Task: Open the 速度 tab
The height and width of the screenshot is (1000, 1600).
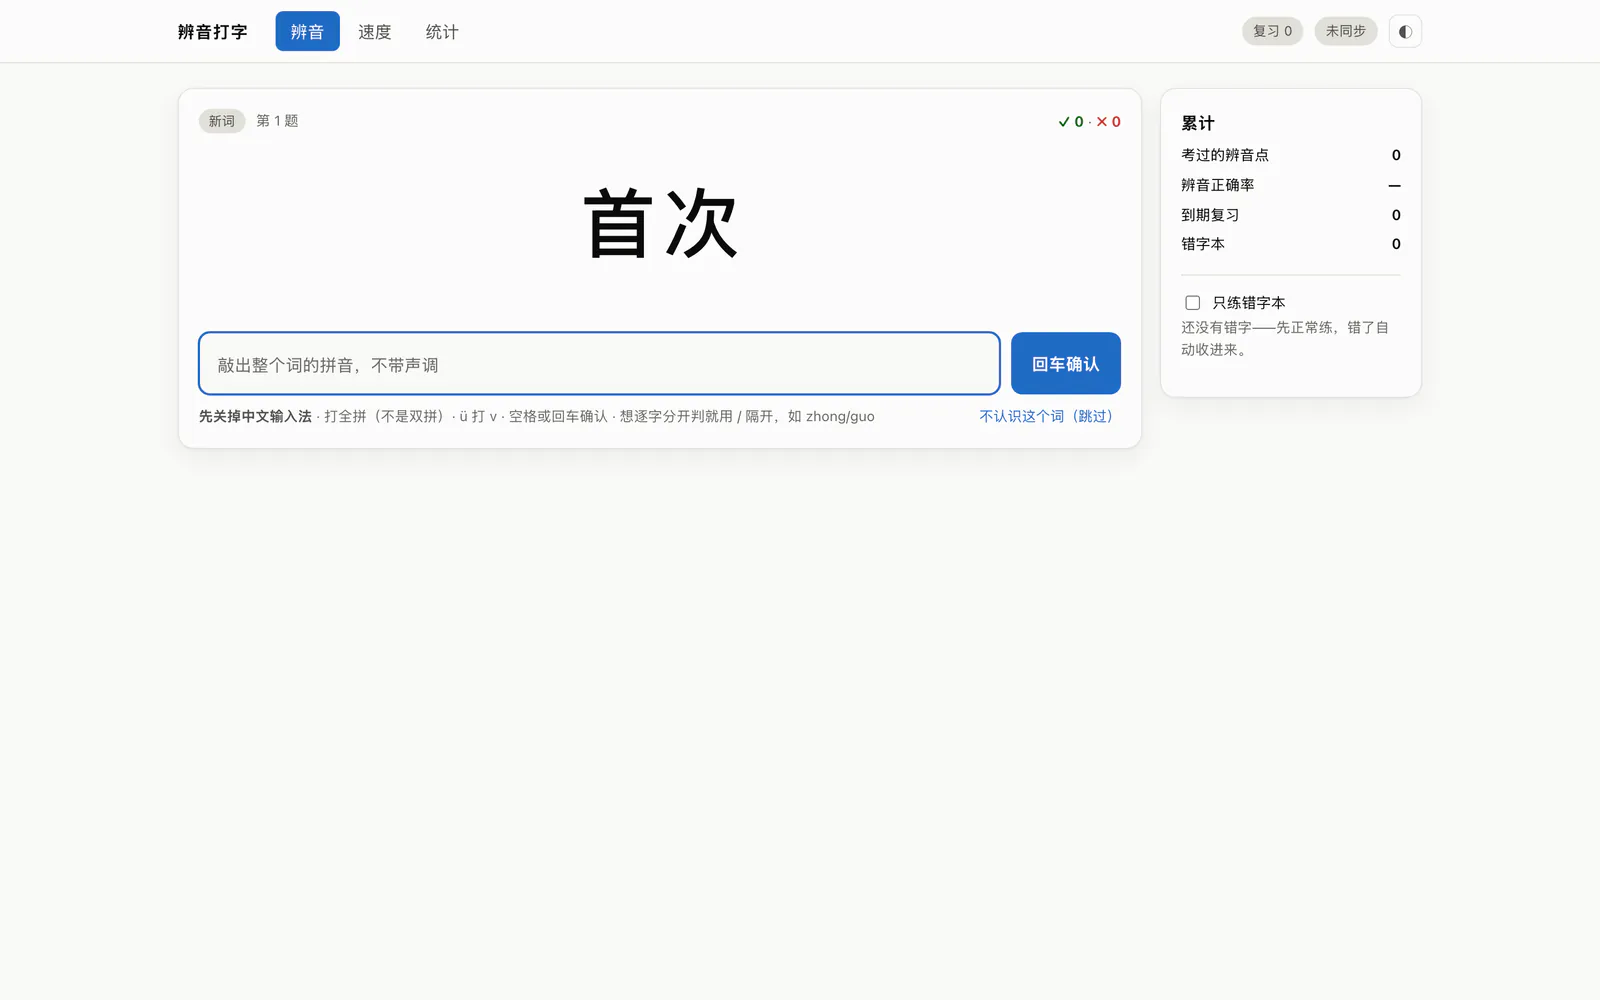Action: tap(375, 31)
